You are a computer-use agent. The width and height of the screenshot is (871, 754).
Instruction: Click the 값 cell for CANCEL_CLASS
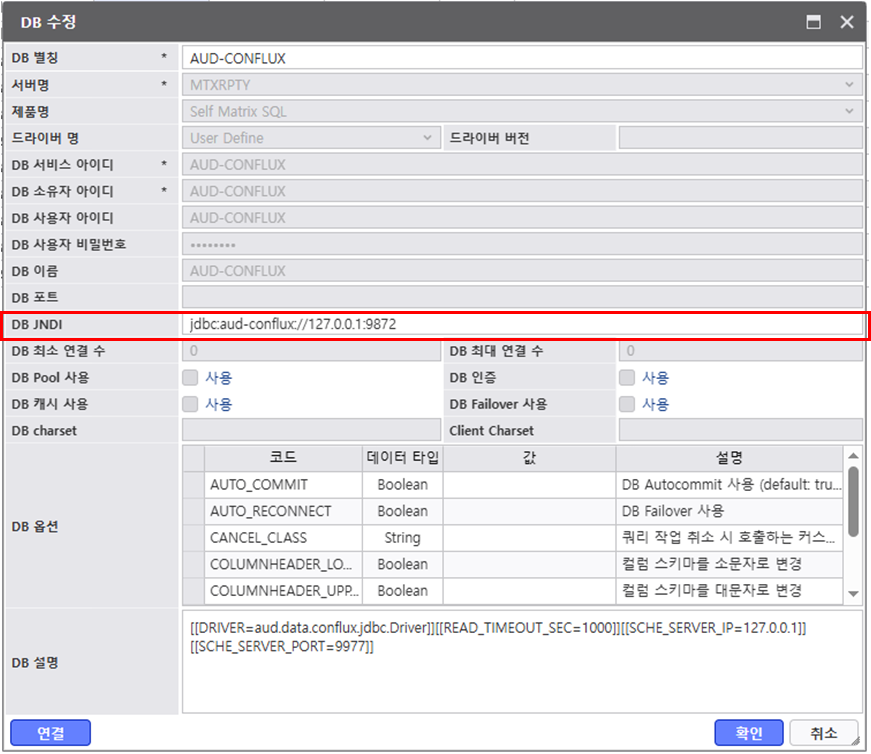[x=529, y=537]
